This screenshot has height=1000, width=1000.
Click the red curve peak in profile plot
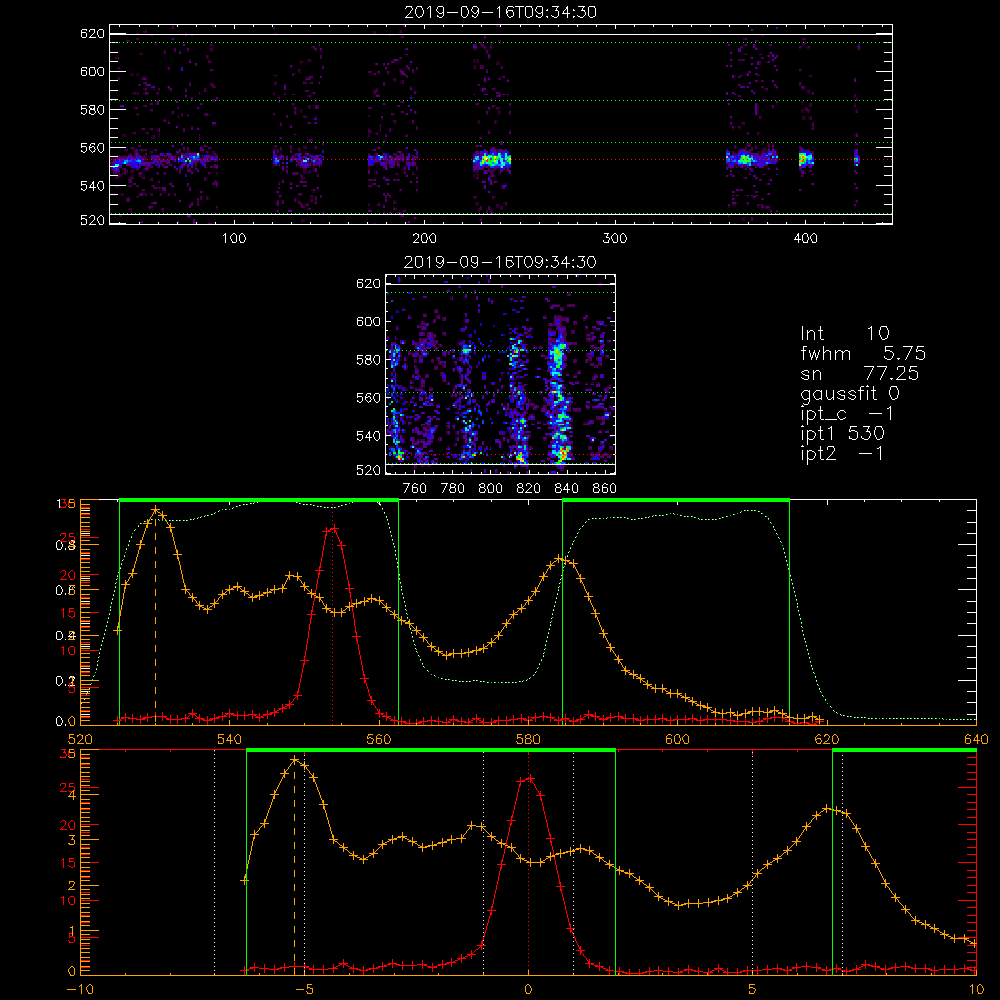(332, 529)
